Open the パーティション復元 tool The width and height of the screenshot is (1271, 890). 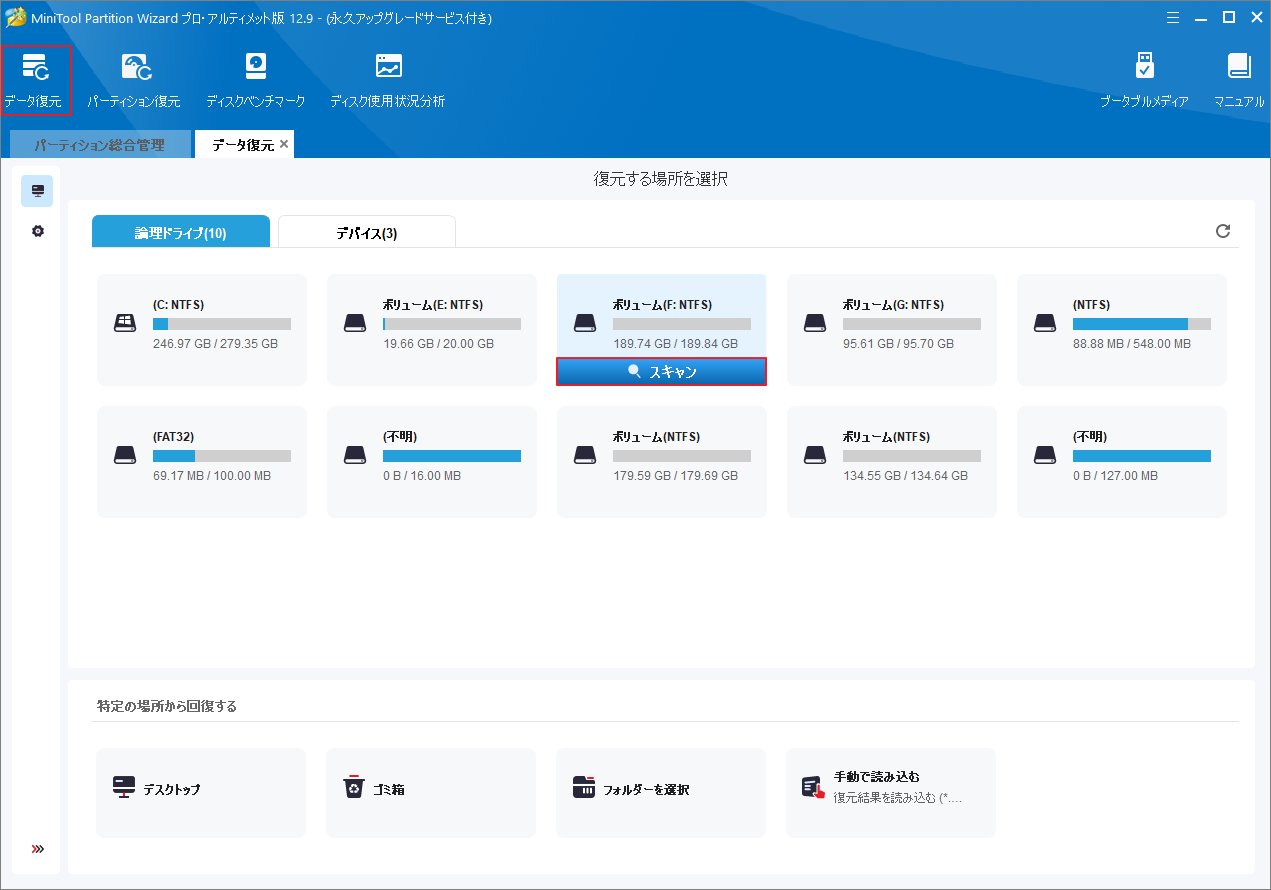click(134, 80)
